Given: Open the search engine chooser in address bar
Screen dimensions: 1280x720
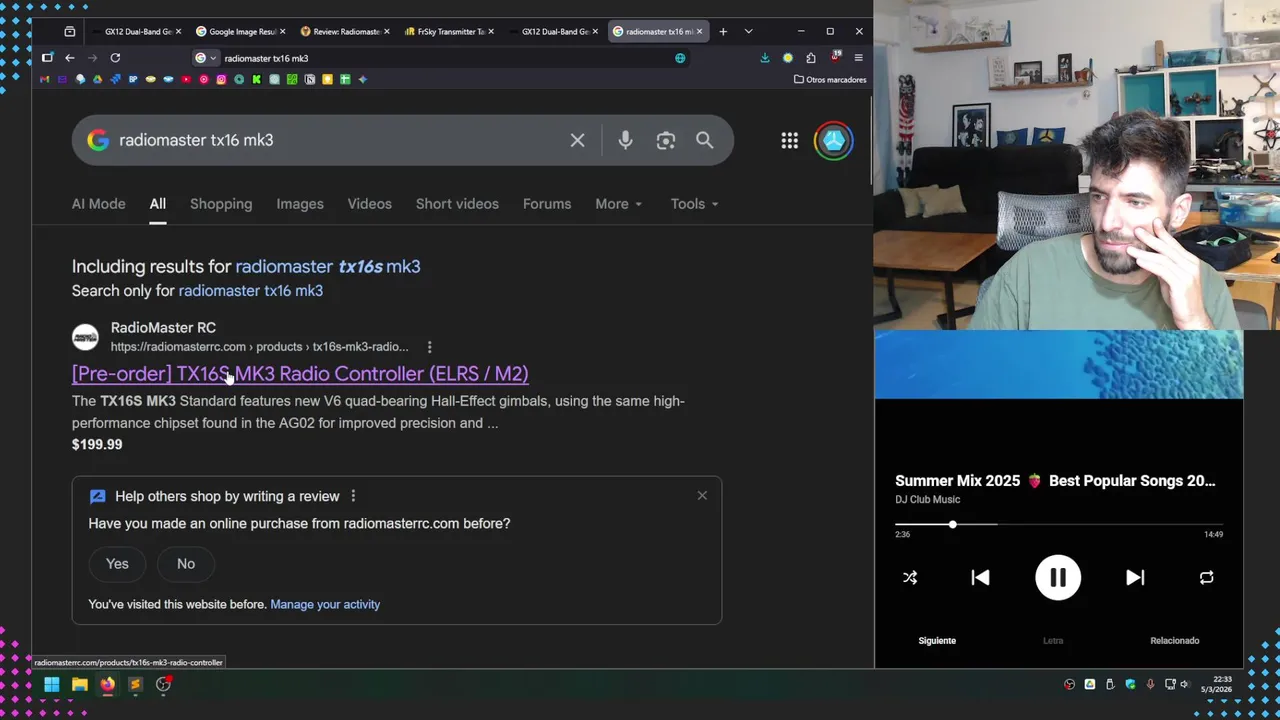Looking at the screenshot, I should (205, 58).
